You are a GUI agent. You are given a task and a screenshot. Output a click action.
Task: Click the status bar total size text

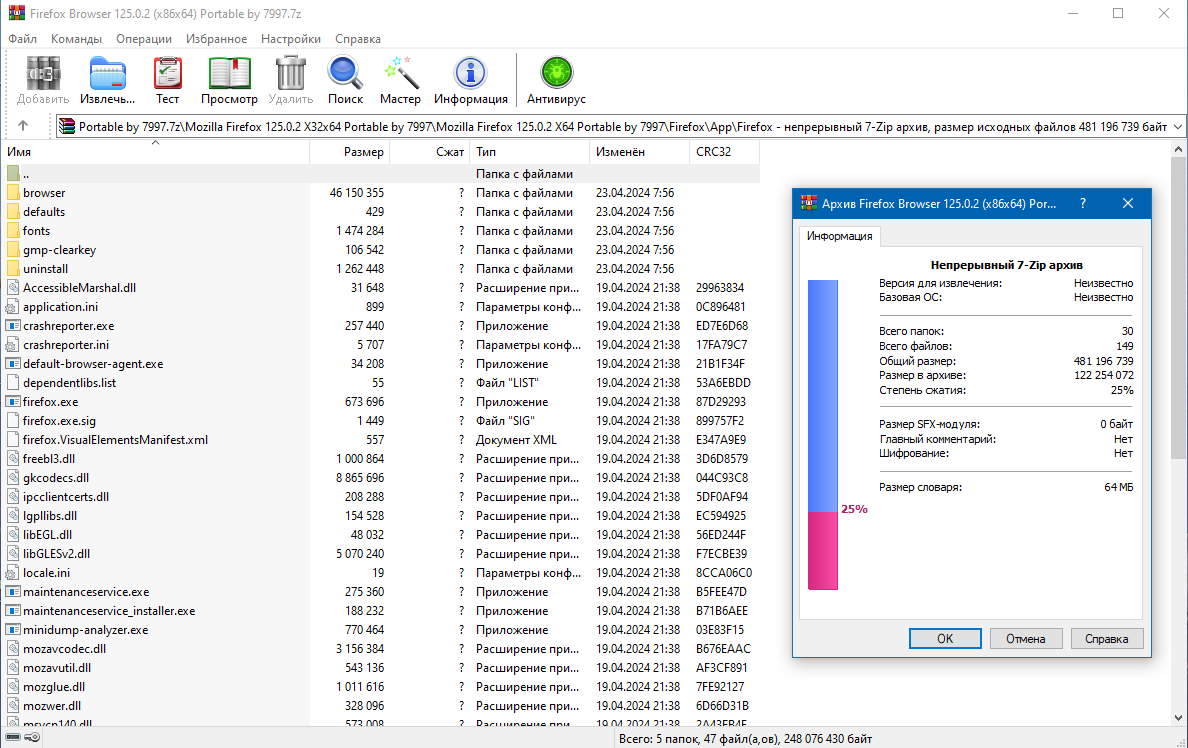point(746,738)
